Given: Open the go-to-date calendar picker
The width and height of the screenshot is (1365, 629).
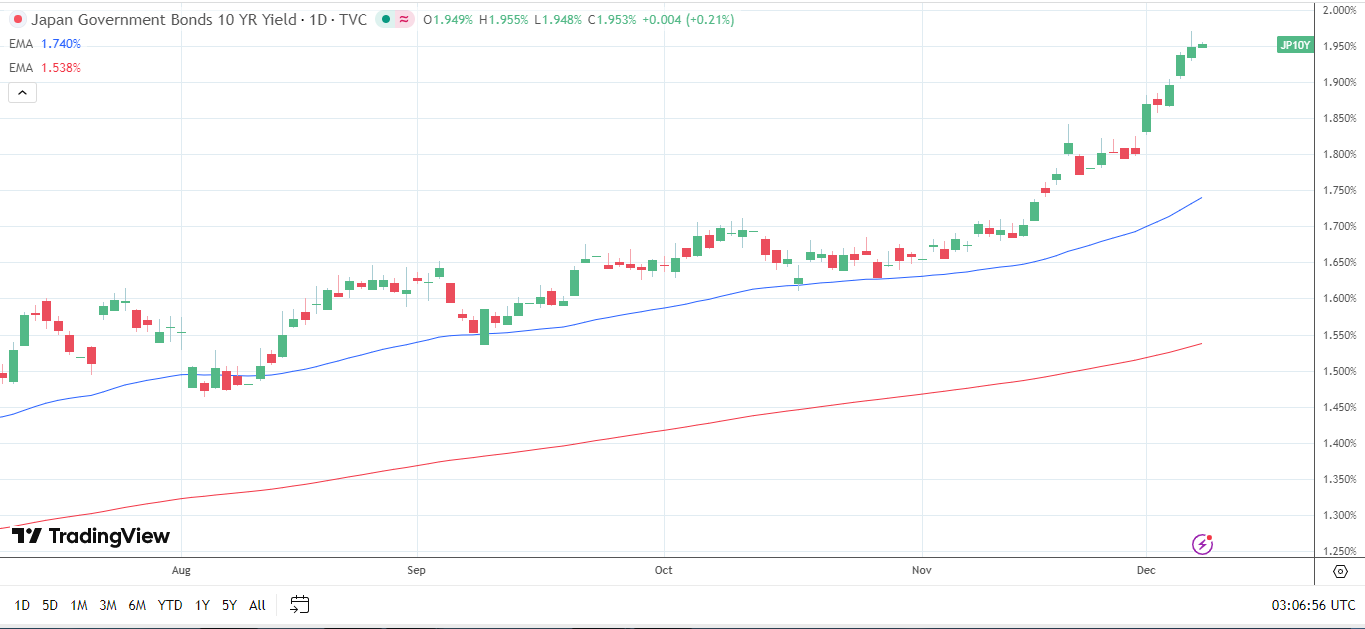Looking at the screenshot, I should pyautogui.click(x=298, y=604).
